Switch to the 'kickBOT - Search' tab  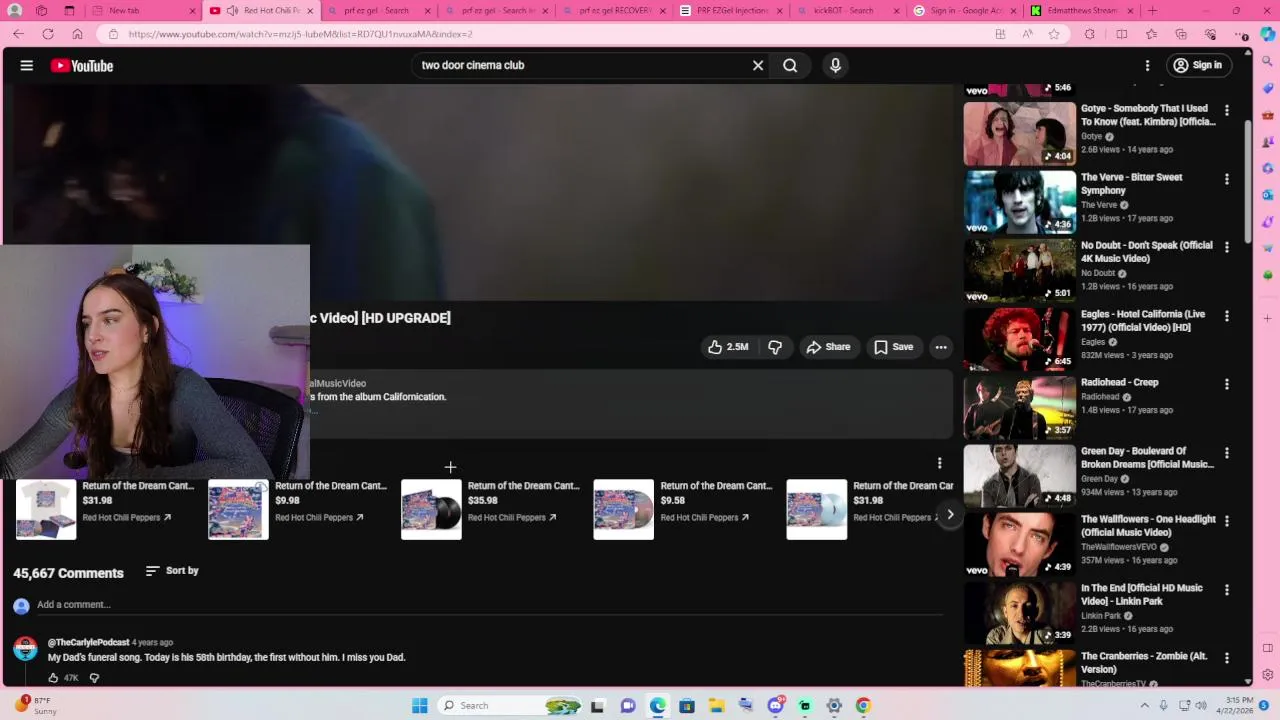pos(848,11)
